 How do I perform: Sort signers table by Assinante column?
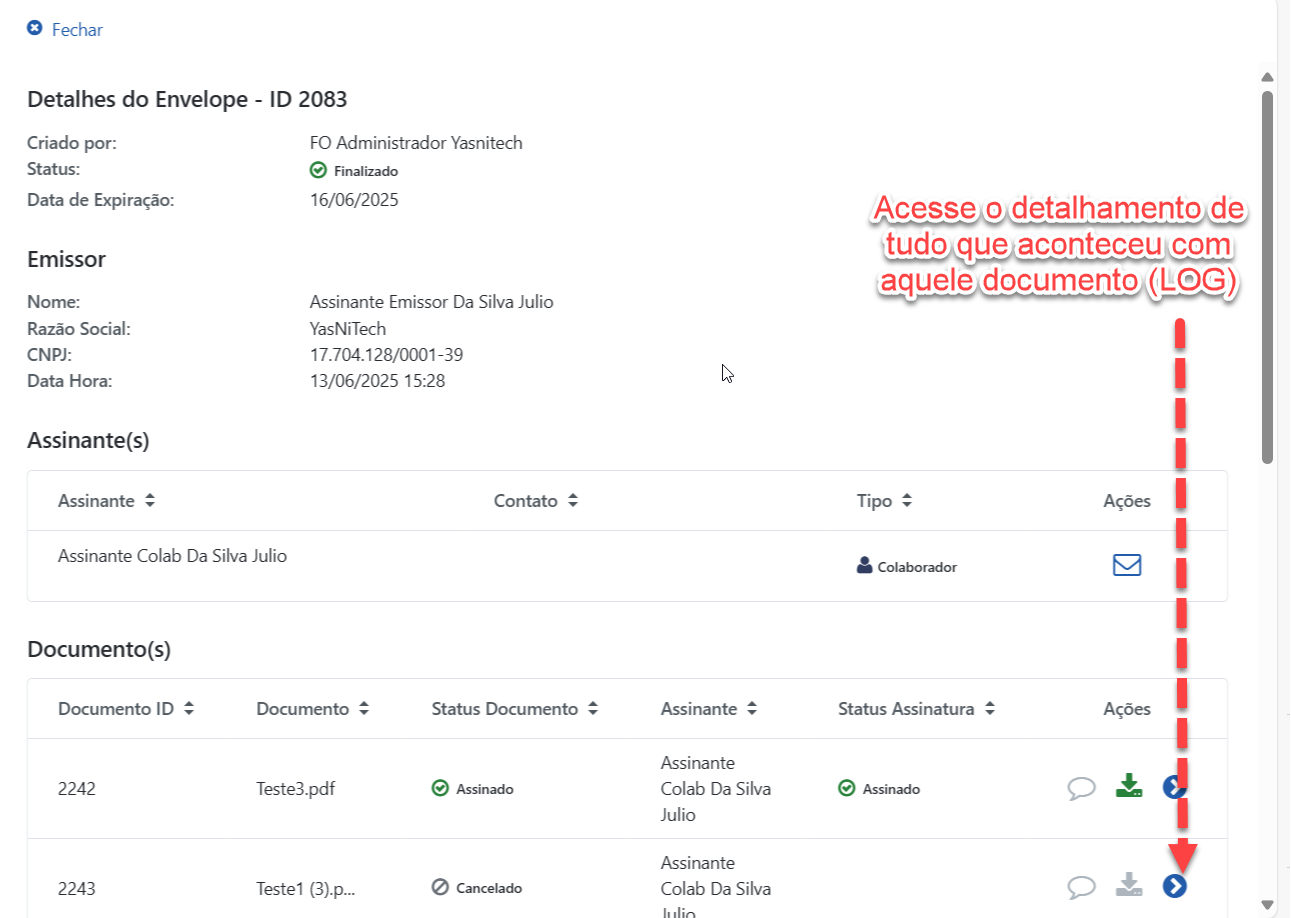coord(107,501)
